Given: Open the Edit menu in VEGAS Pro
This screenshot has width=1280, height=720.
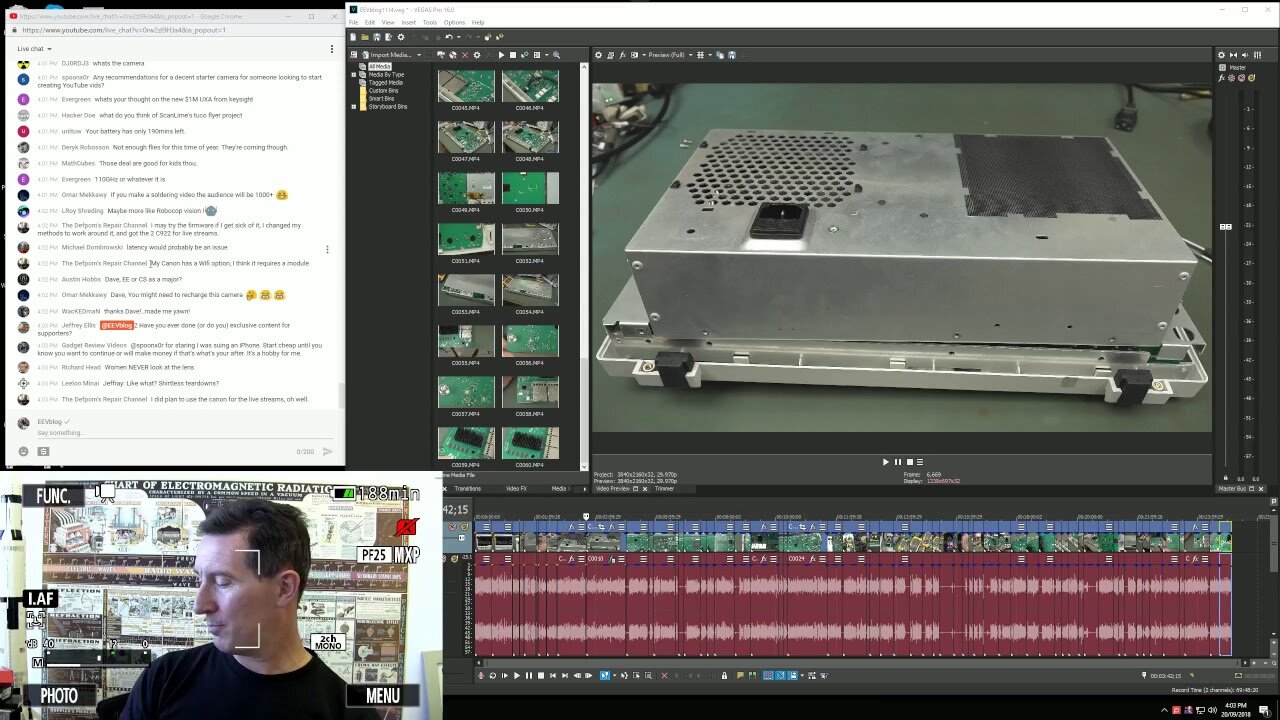Looking at the screenshot, I should [369, 22].
